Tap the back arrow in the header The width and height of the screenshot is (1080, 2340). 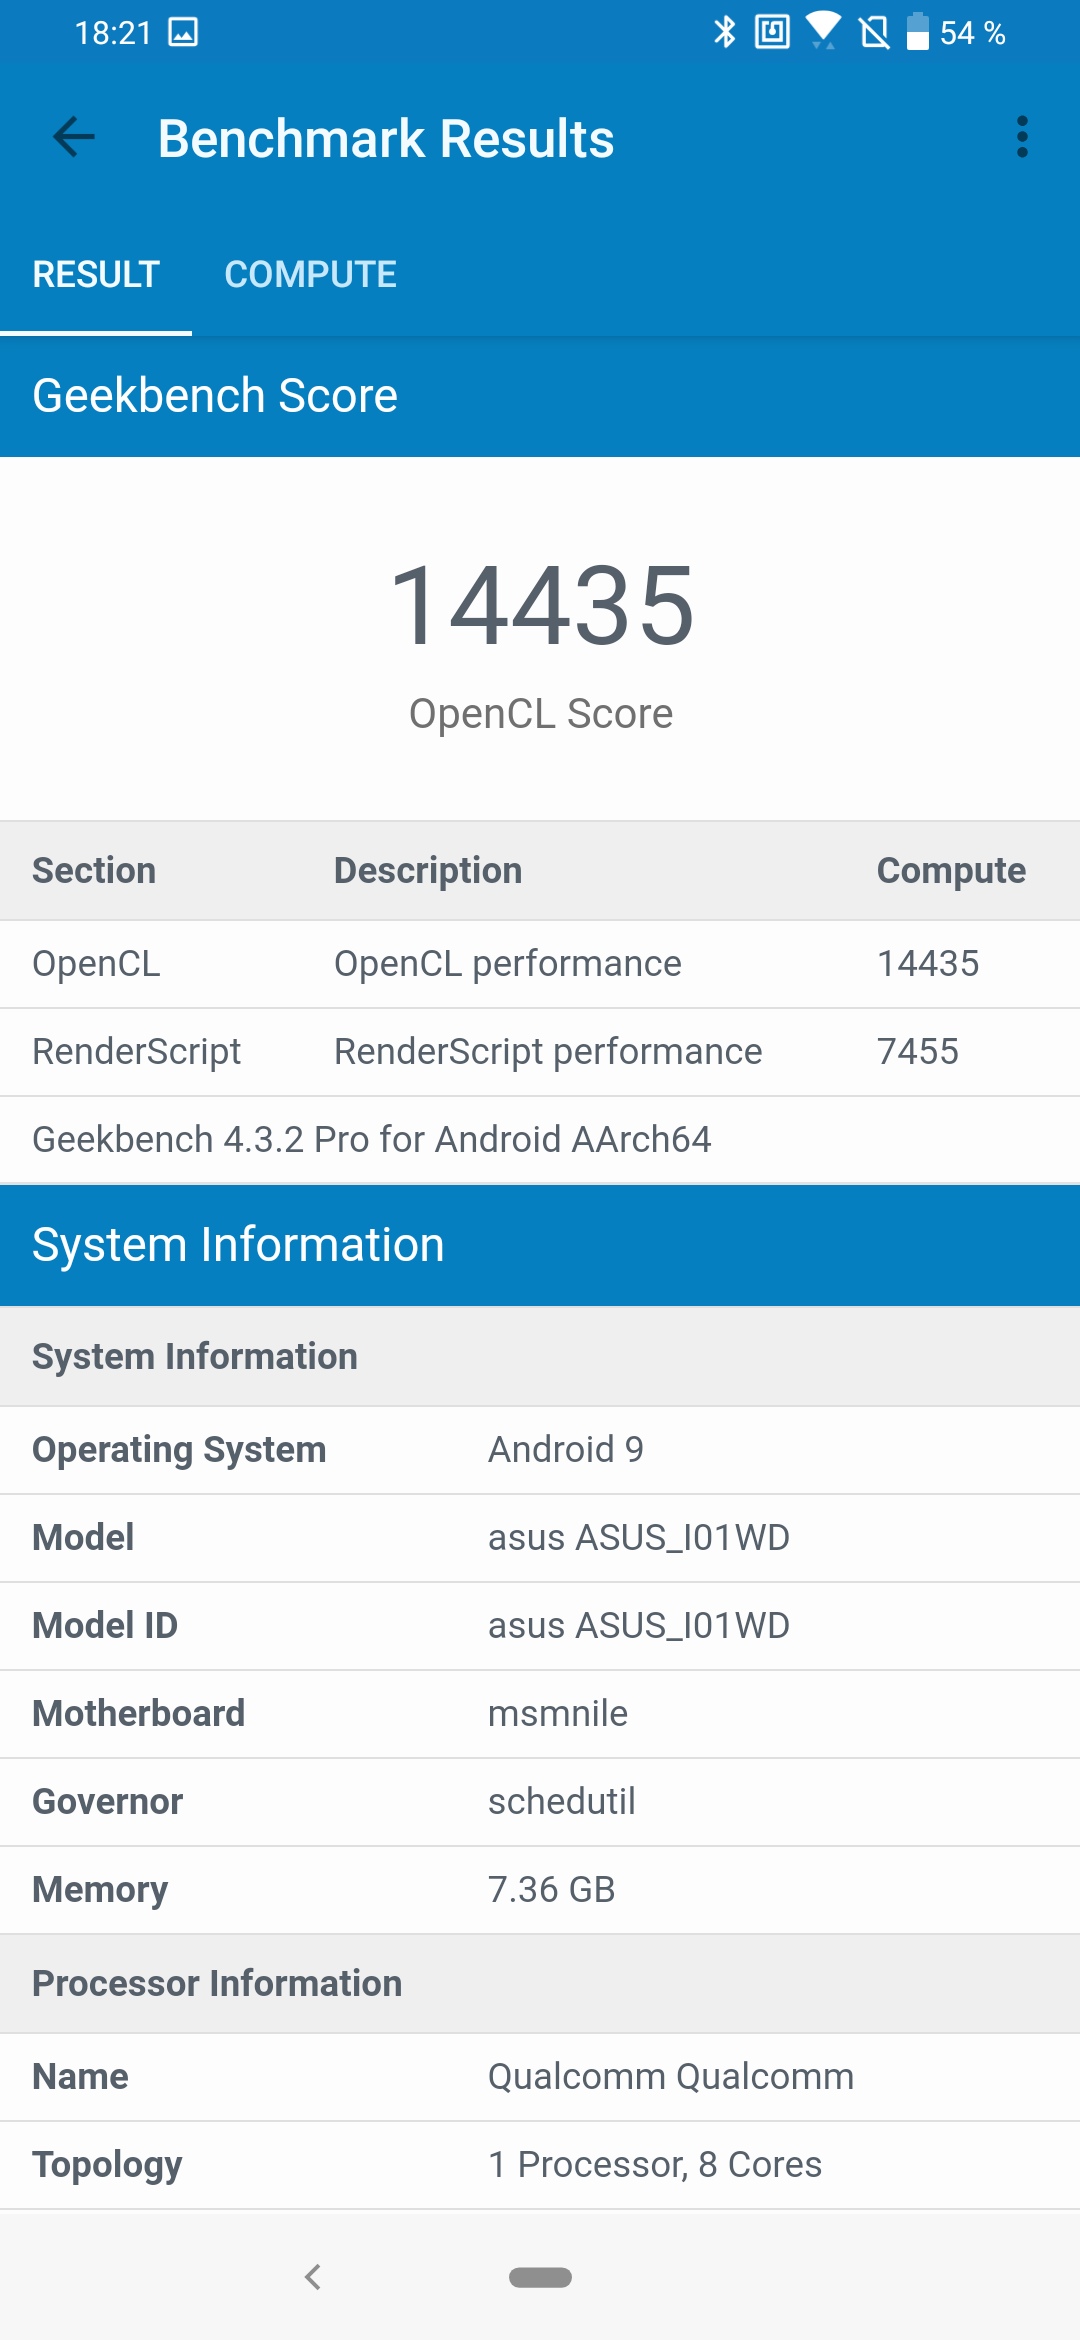pyautogui.click(x=73, y=137)
